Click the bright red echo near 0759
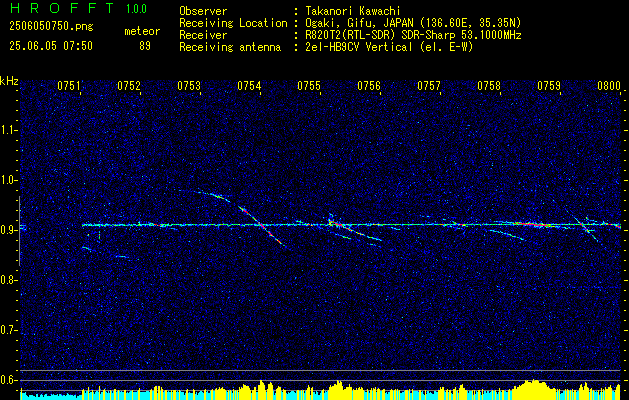Viewport: 629px width, 400px height. (x=536, y=224)
